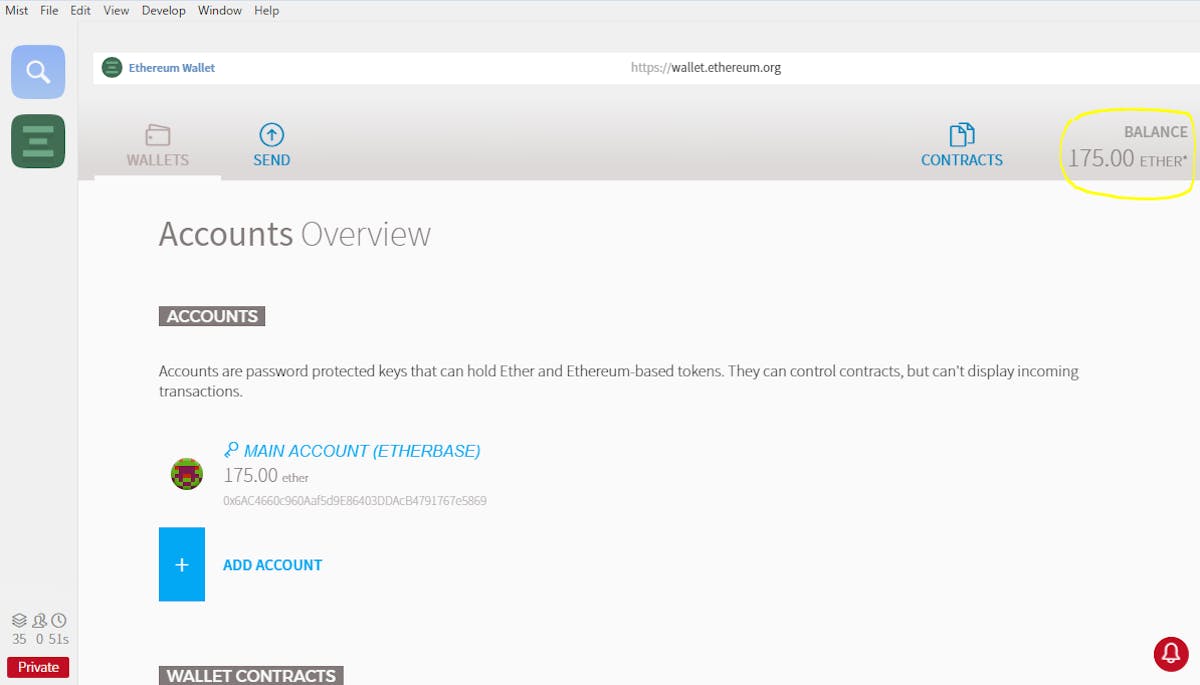Switch to the Wallets tab
Image resolution: width=1200 pixels, height=685 pixels.
coord(158,146)
